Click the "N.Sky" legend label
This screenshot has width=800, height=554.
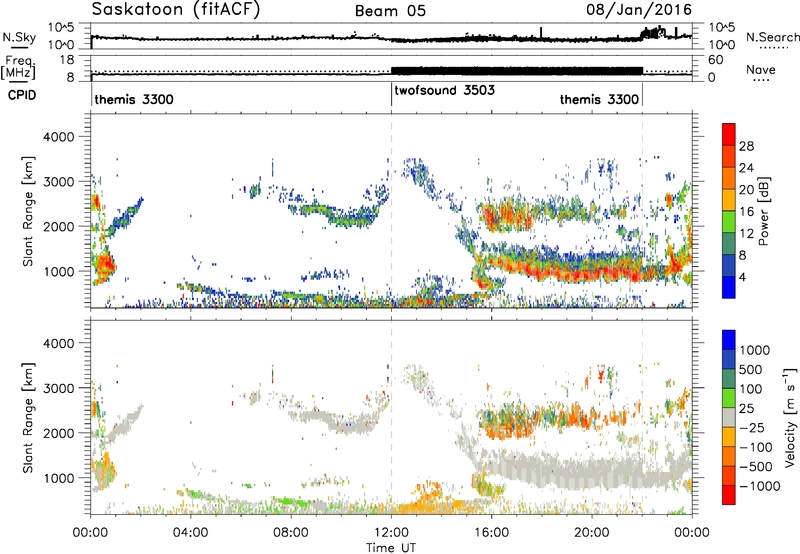pyautogui.click(x=19, y=37)
